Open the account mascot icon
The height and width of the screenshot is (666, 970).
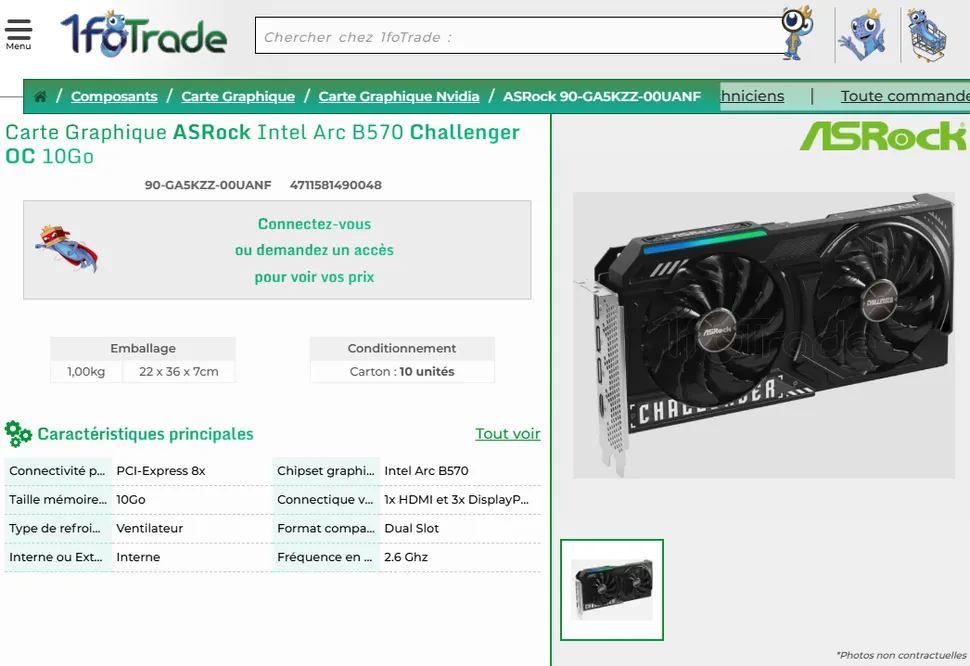864,35
